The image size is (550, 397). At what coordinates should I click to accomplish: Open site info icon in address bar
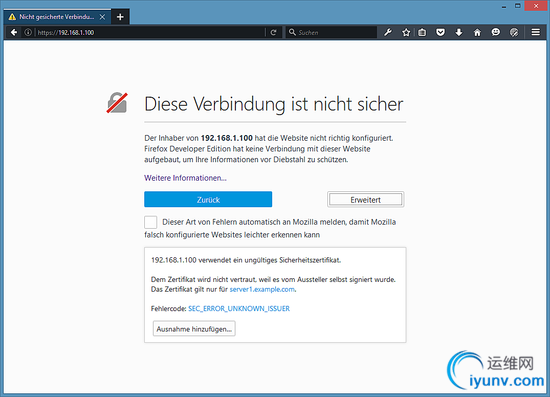[28, 32]
